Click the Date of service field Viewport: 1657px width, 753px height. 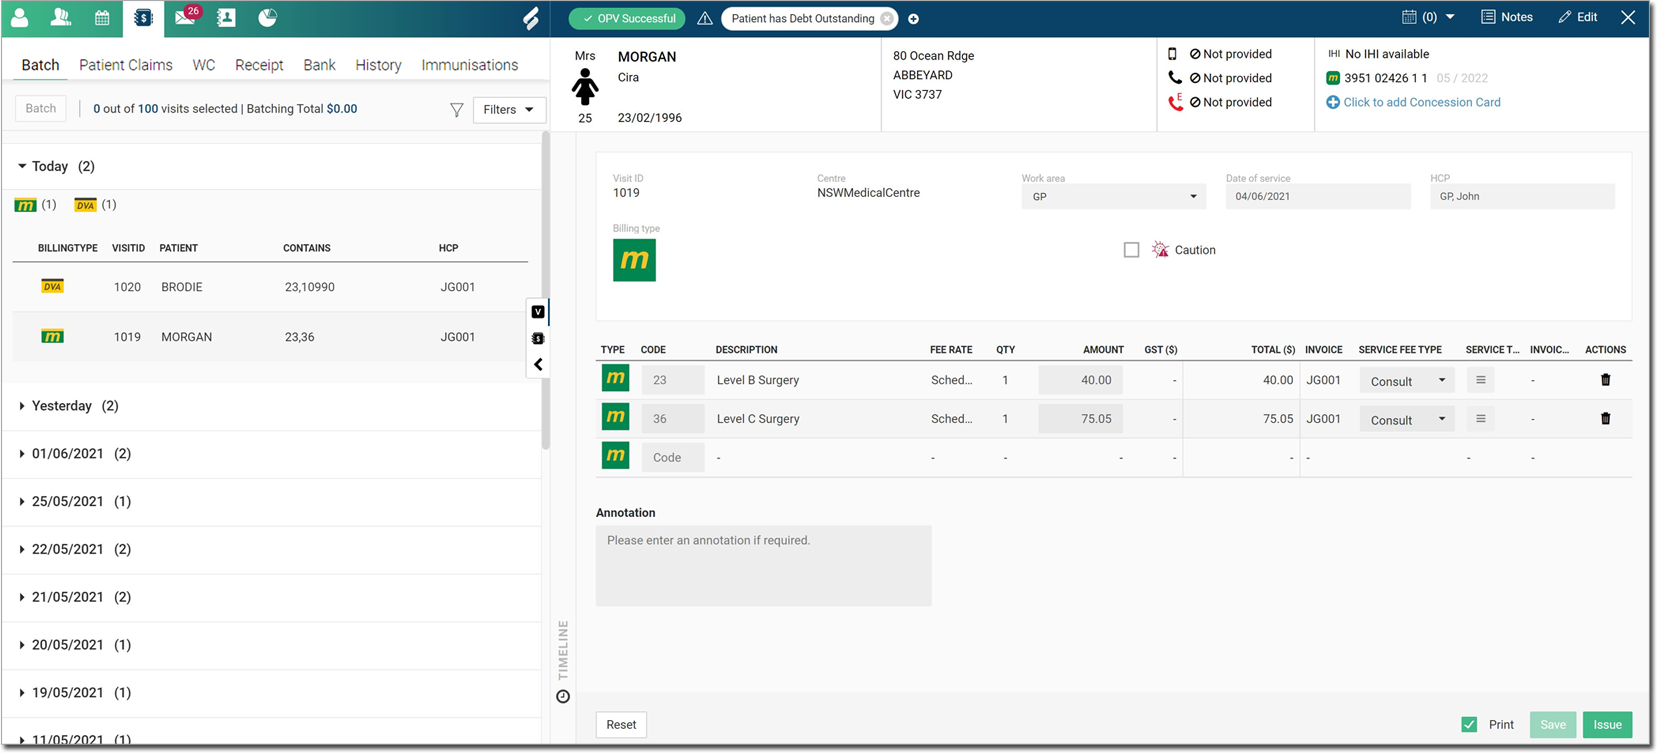point(1318,197)
